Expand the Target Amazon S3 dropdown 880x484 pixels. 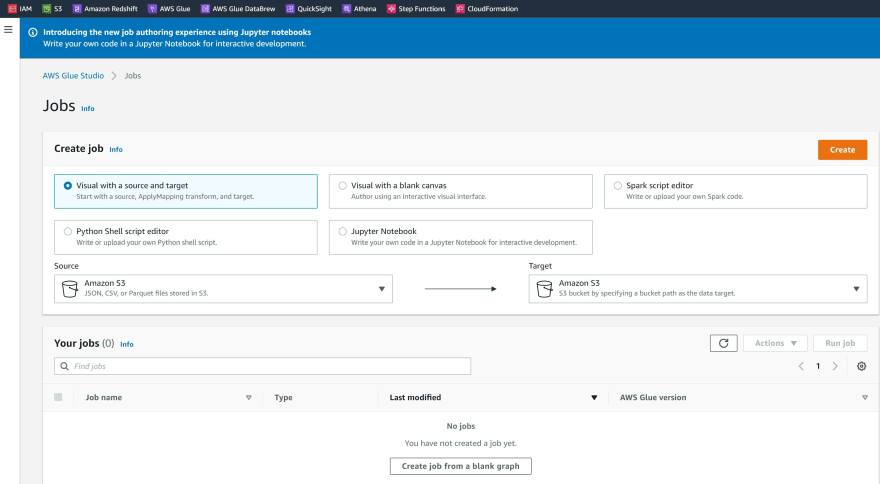pyautogui.click(x=698, y=289)
